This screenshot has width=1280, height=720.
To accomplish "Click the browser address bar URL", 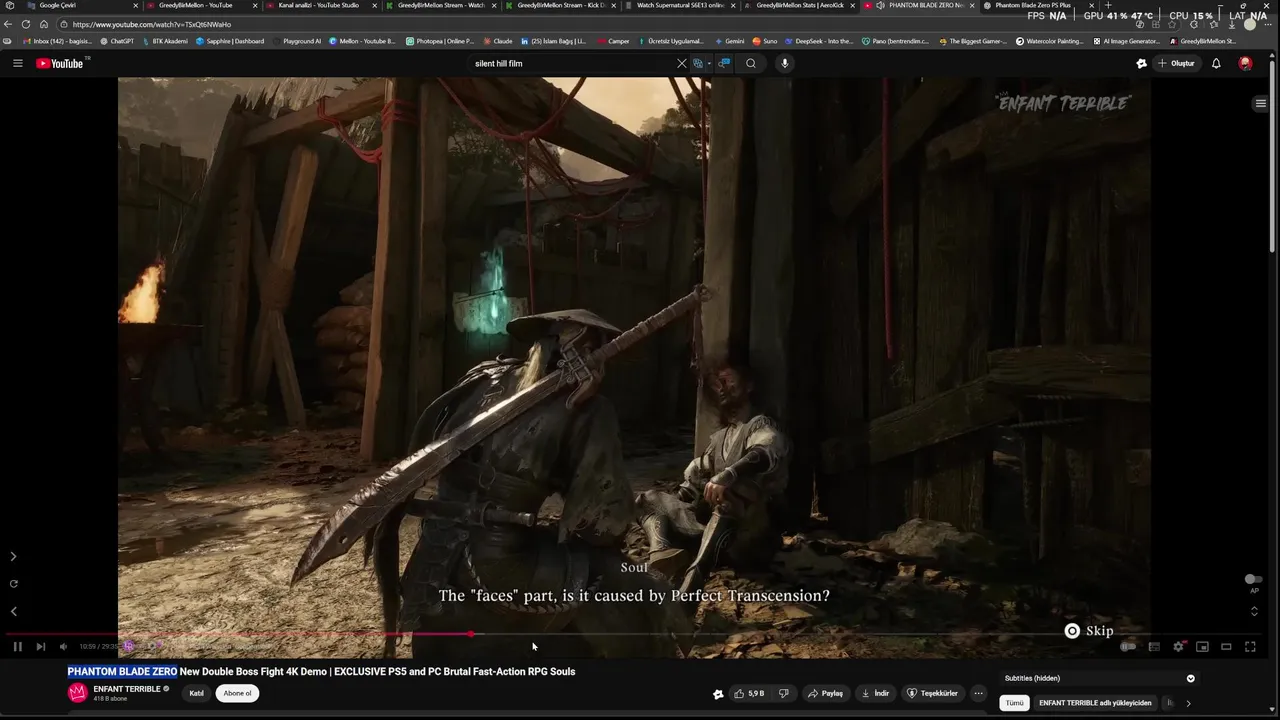I will (152, 24).
